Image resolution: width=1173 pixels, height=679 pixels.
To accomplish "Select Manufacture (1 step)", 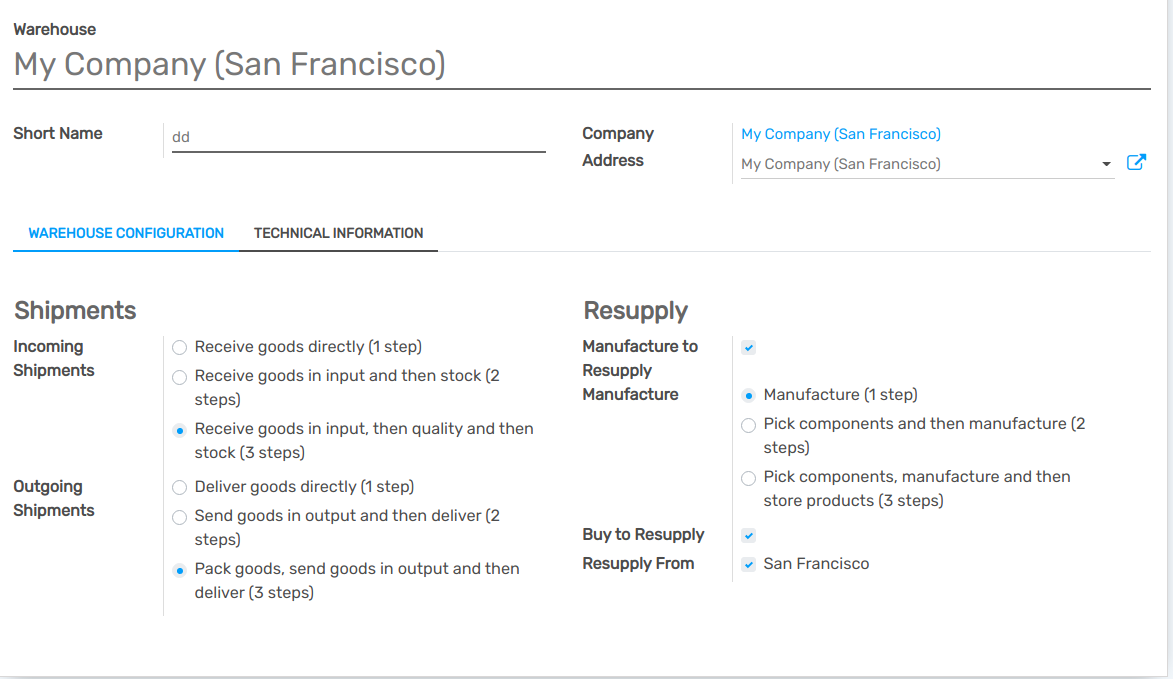I will click(748, 394).
